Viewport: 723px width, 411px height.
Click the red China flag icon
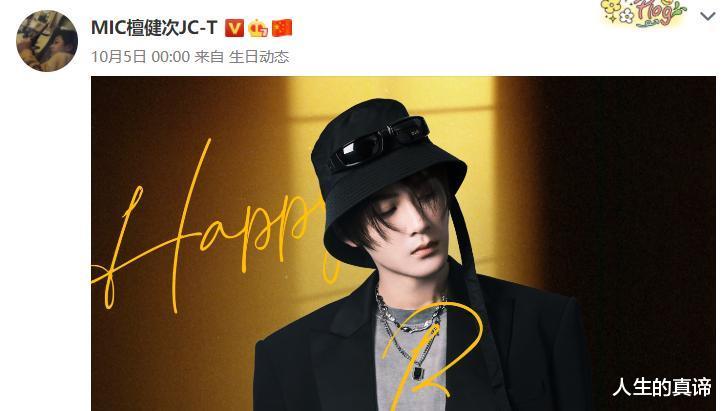point(282,28)
